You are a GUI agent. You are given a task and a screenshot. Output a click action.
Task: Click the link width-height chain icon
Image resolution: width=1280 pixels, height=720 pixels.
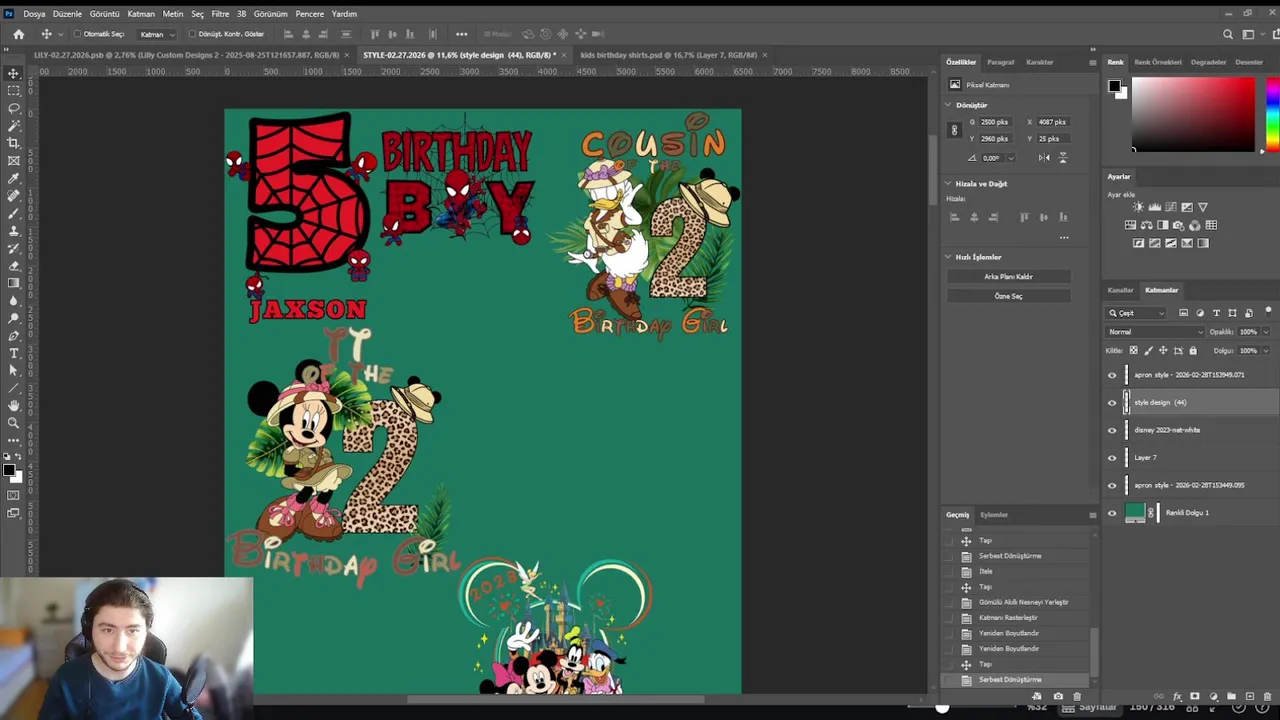954,130
